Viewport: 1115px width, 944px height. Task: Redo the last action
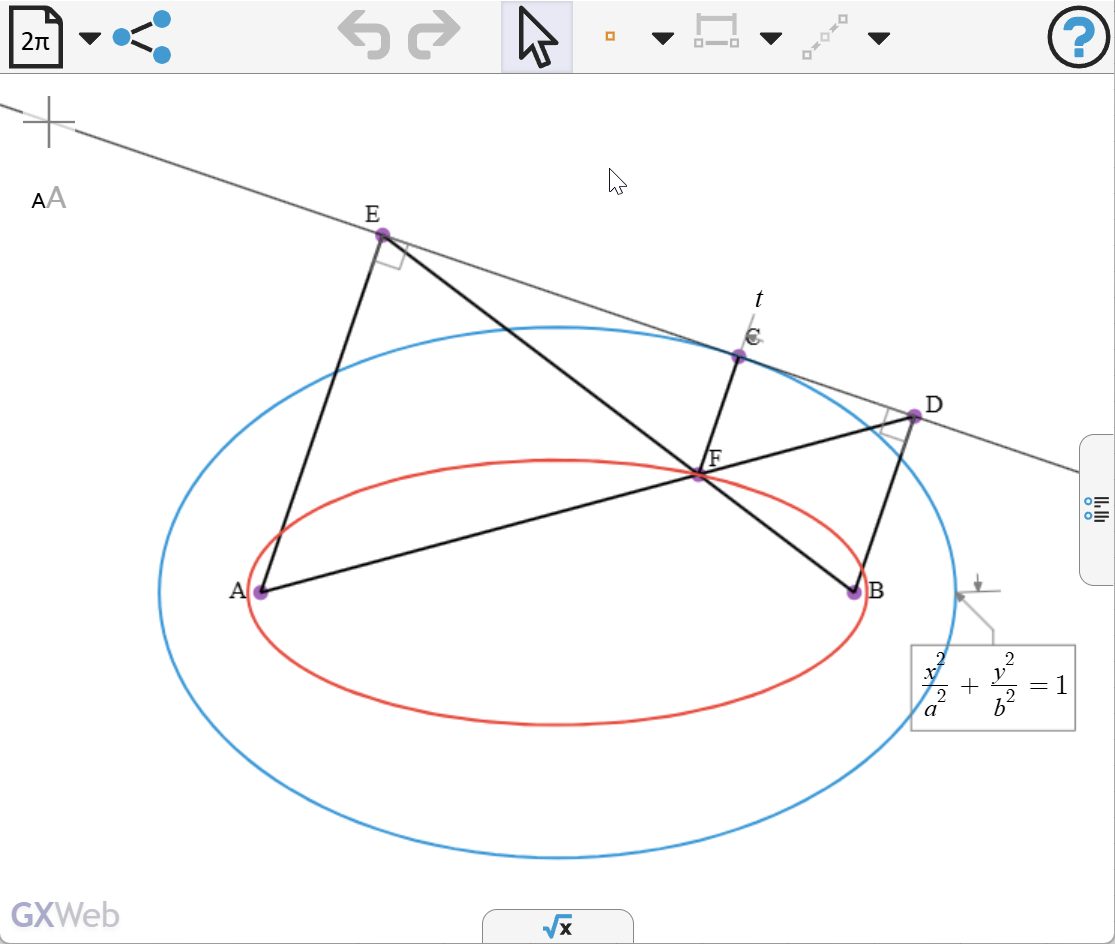434,35
